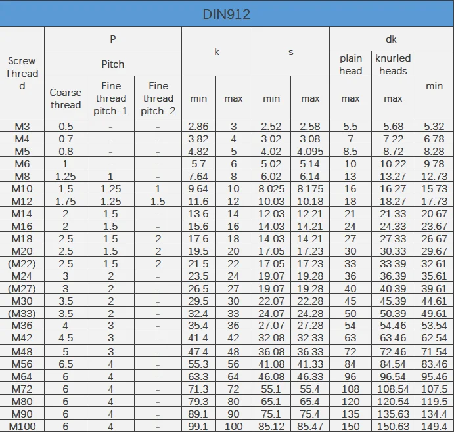
Task: Click the knurled heads column header
Action: 393,64
